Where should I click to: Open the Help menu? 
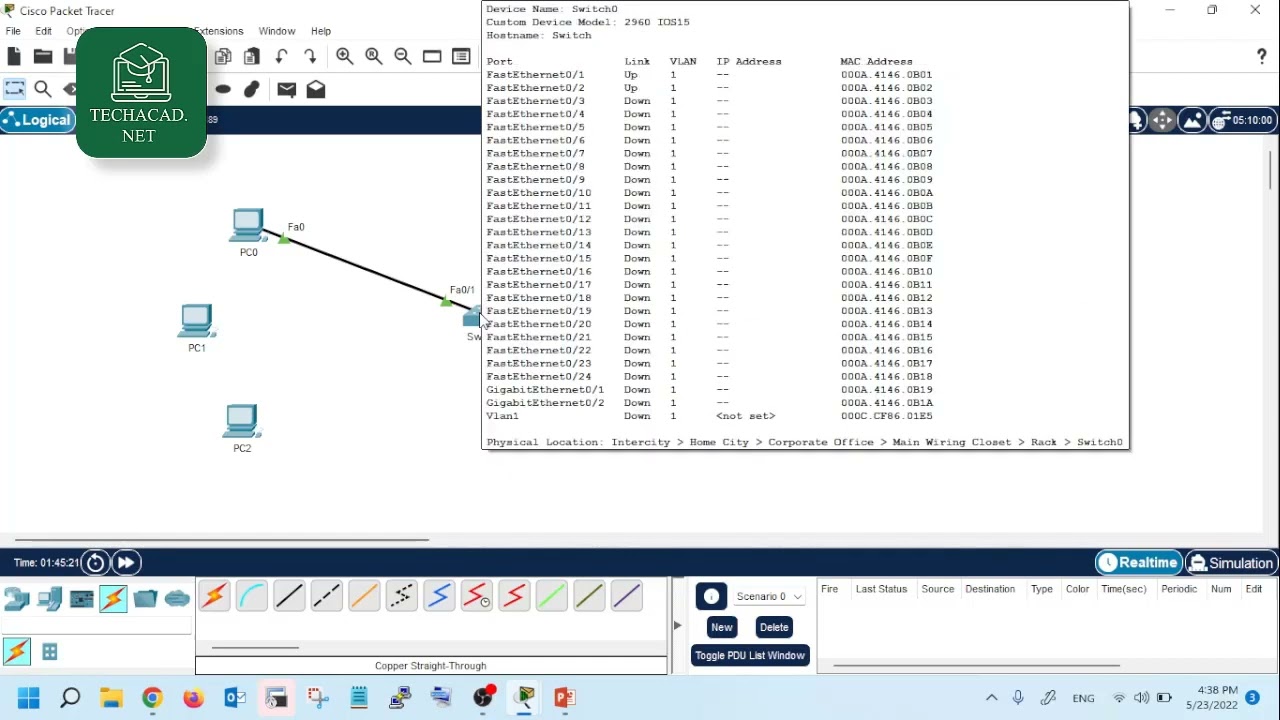point(321,31)
